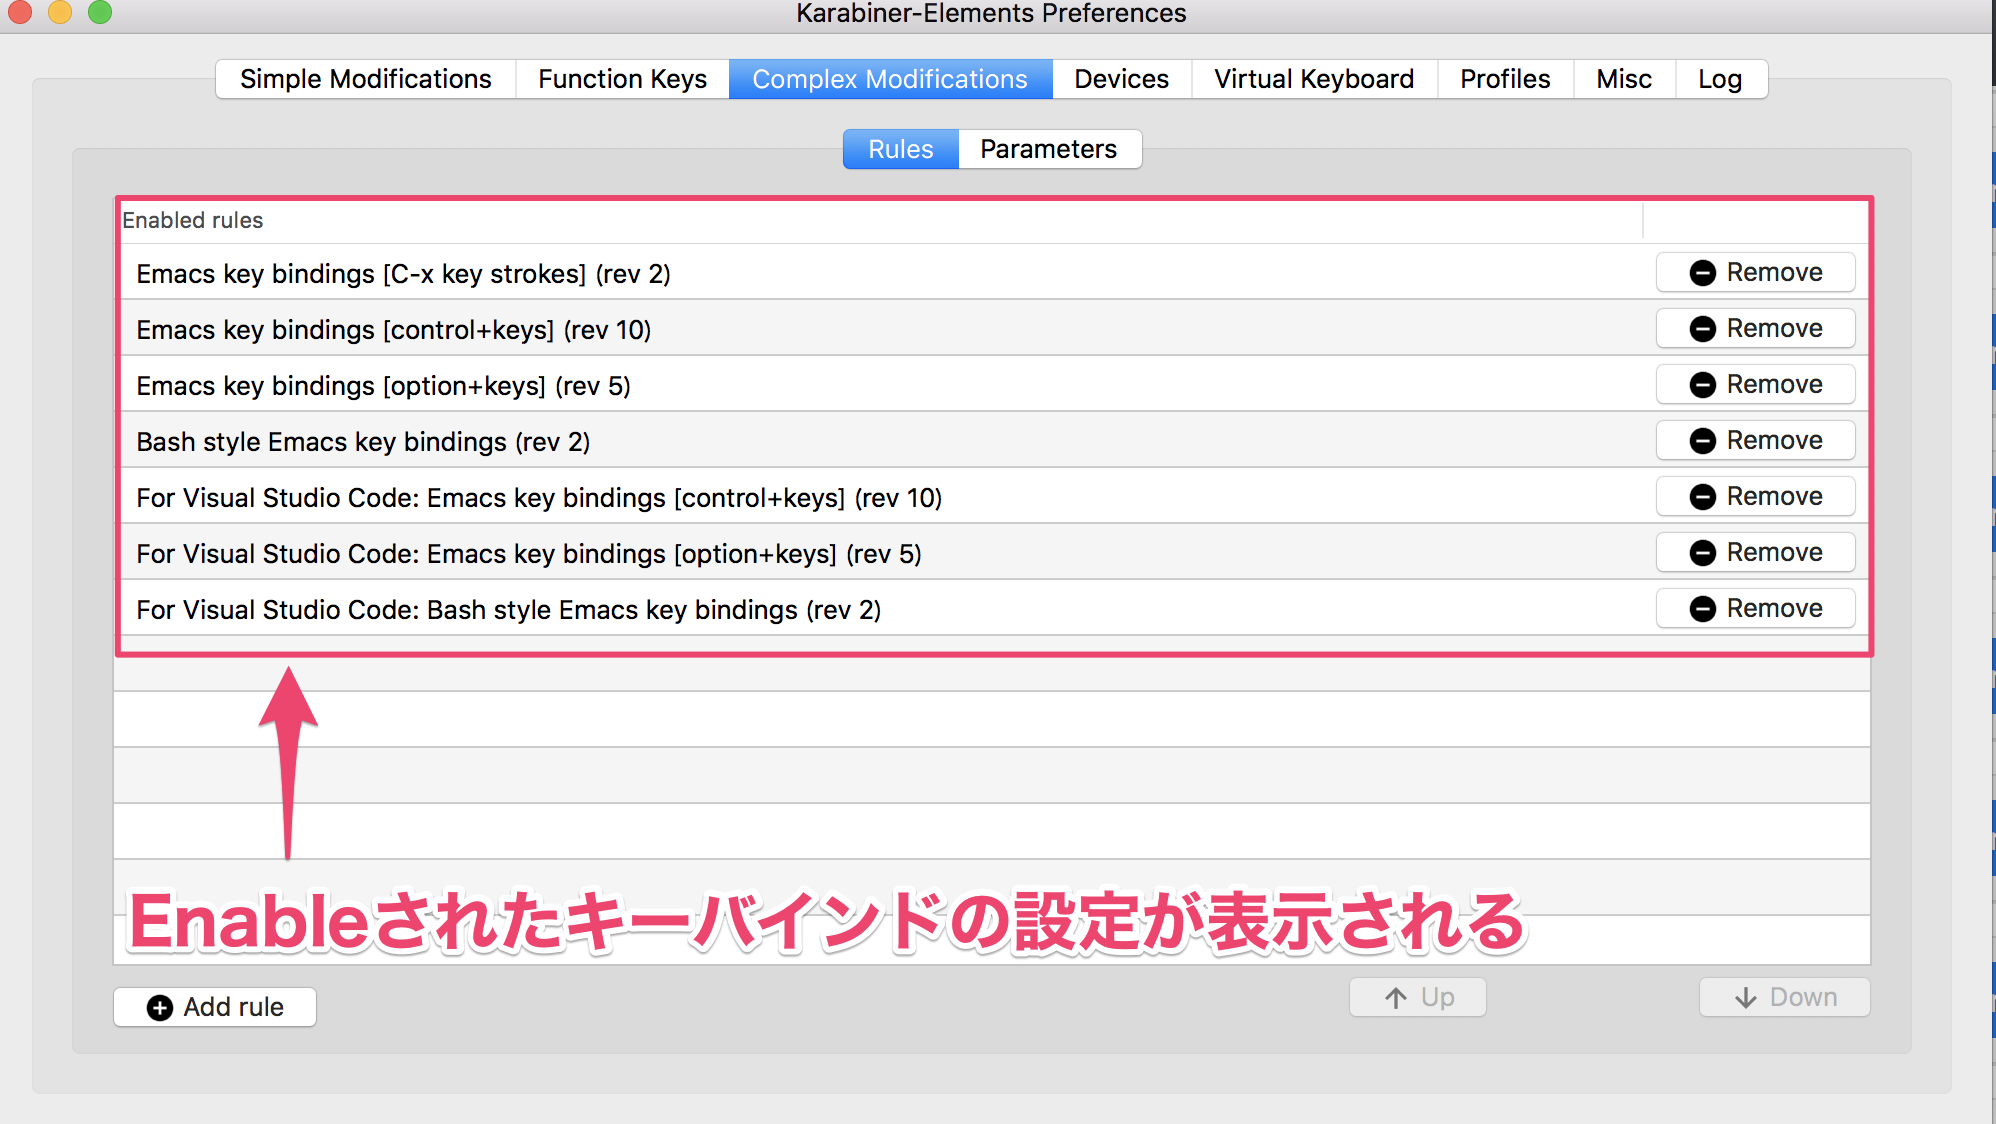Open the Virtual Keyboard tab
The width and height of the screenshot is (1996, 1124).
point(1312,78)
